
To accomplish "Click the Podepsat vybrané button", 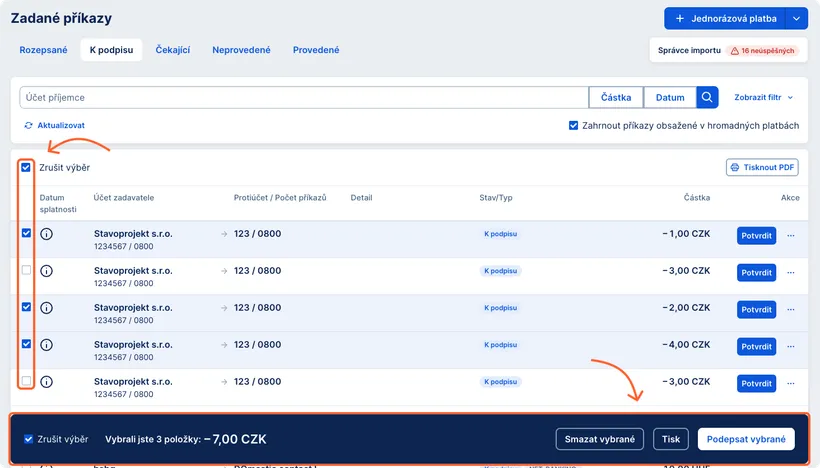I will click(745, 439).
